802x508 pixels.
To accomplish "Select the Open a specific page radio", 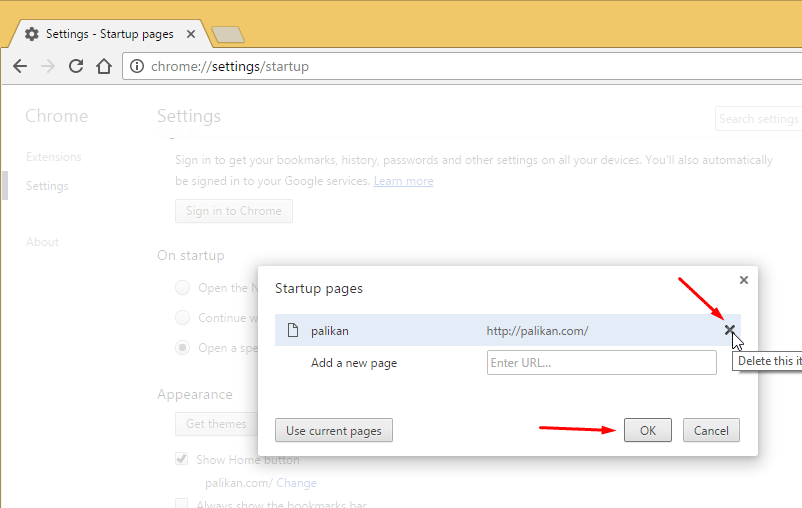I will (x=183, y=348).
